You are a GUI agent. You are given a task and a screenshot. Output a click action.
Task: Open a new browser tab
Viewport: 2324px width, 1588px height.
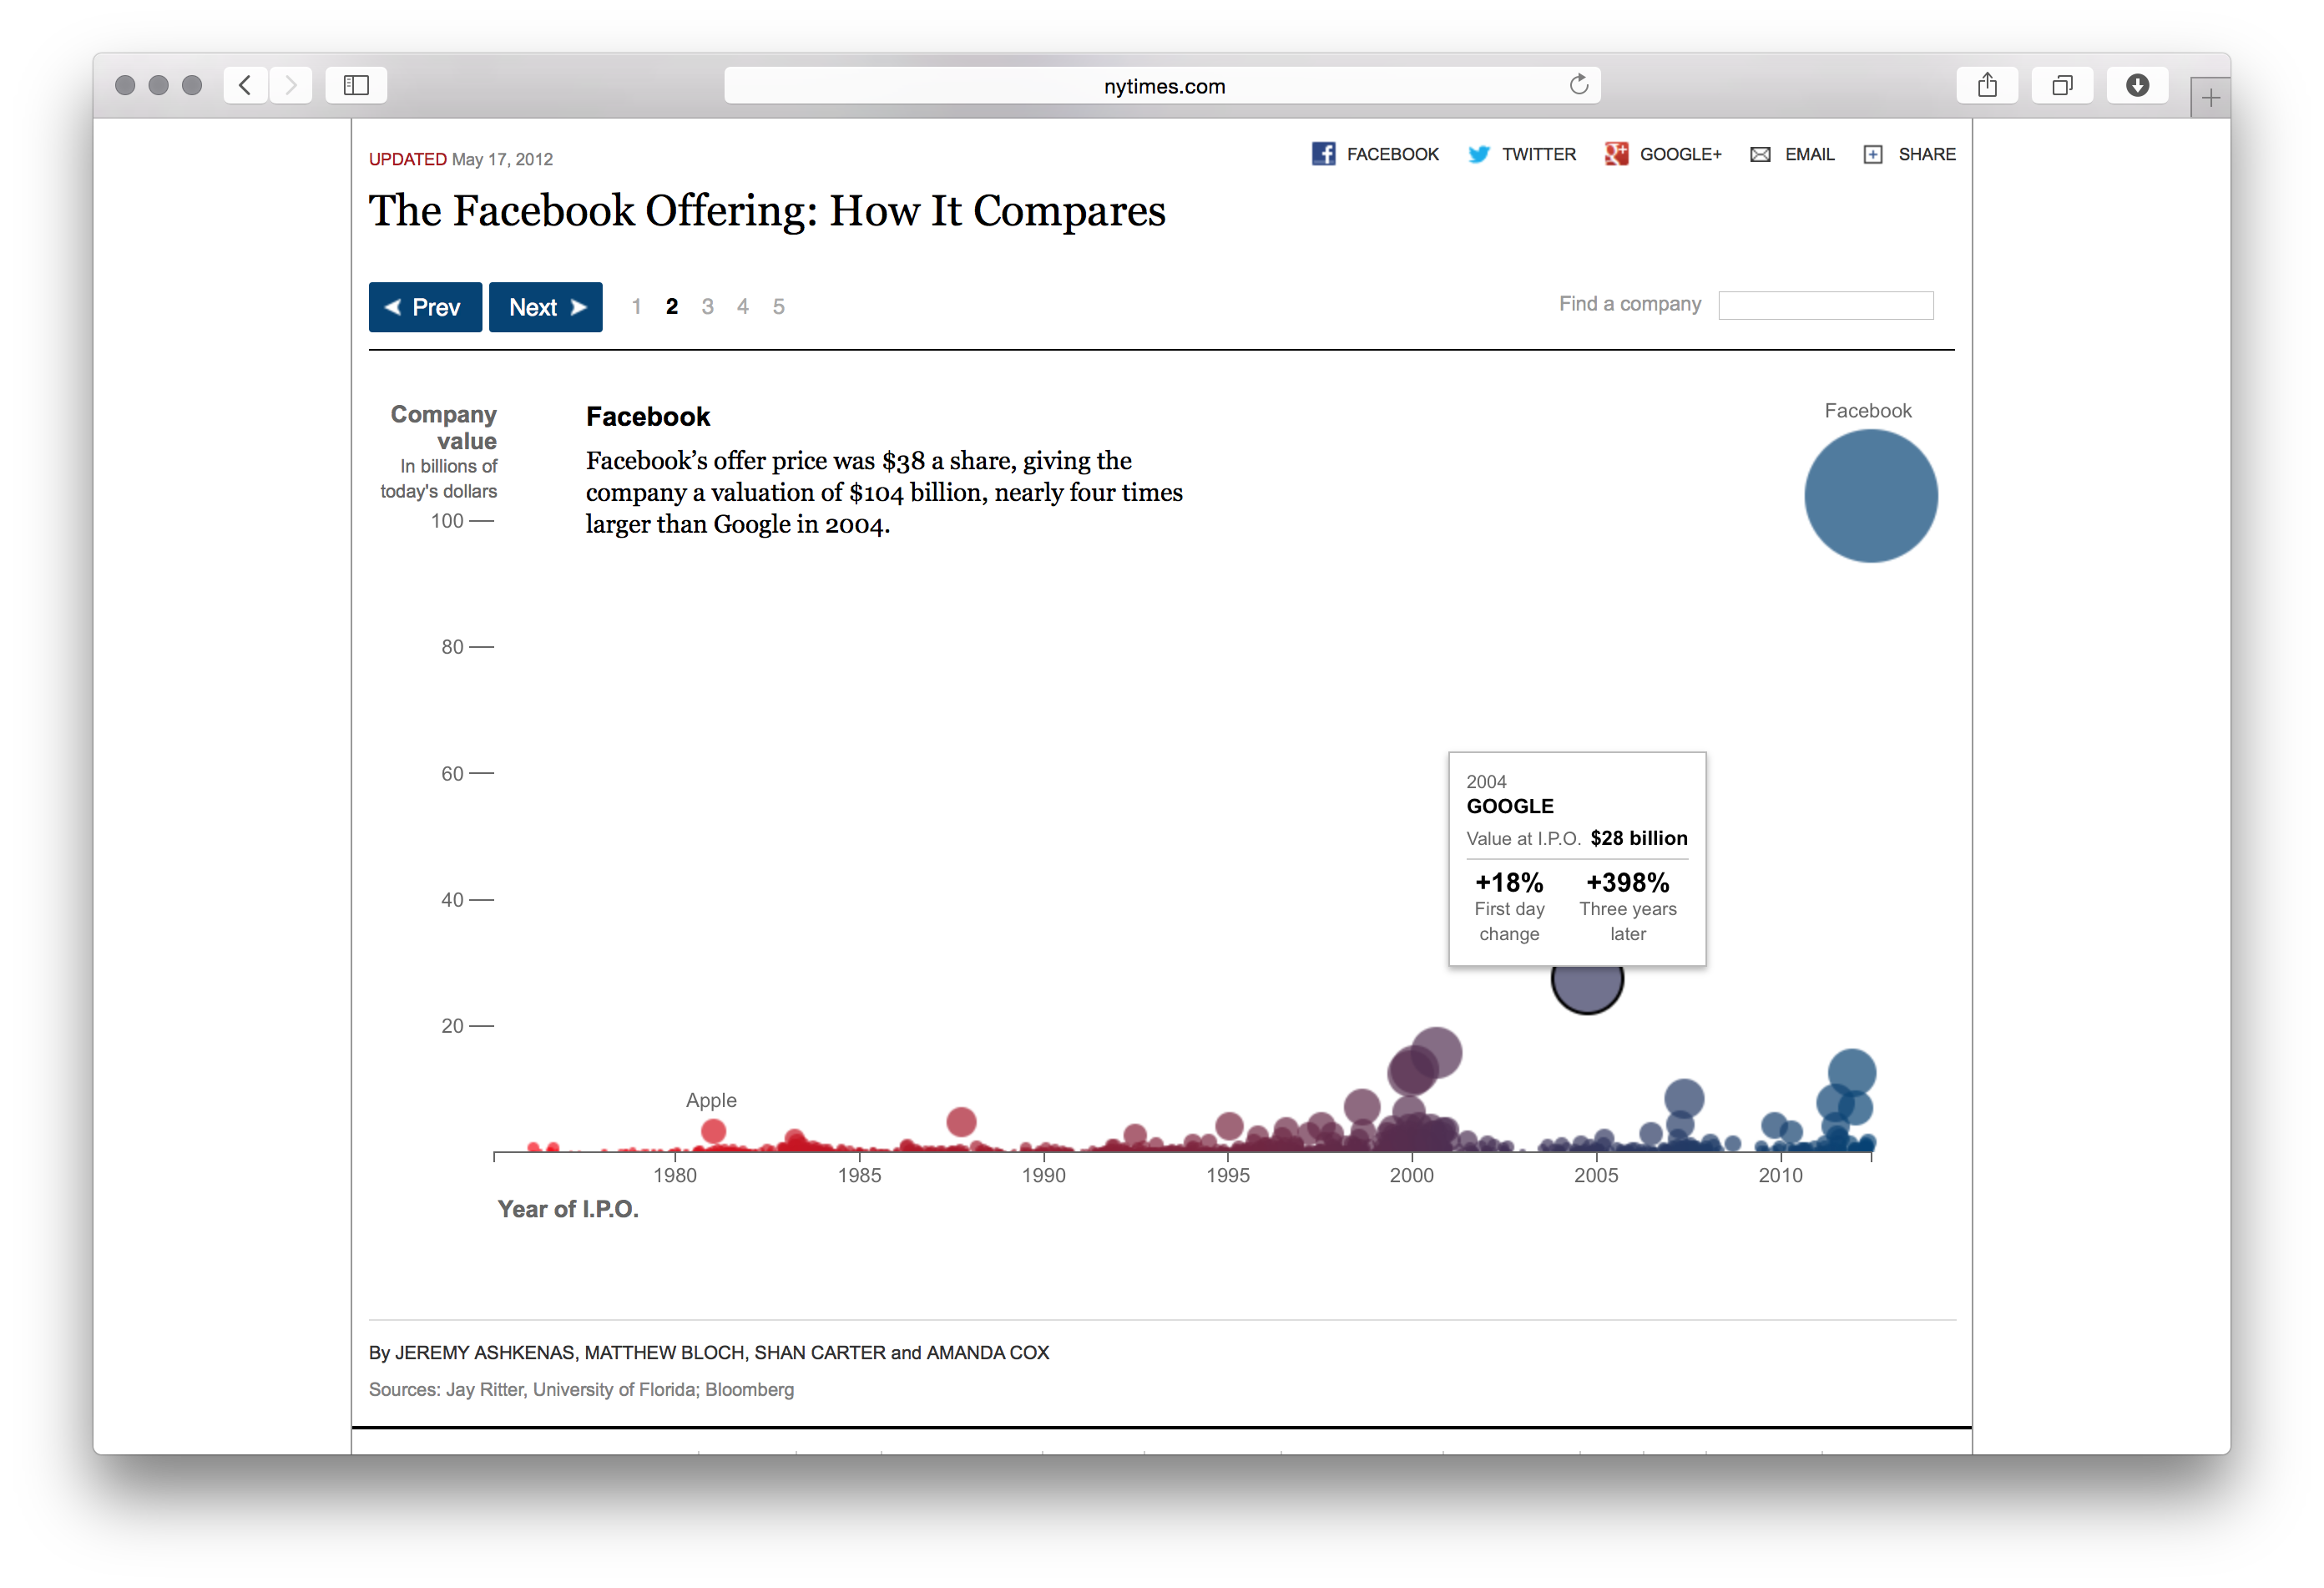point(2210,96)
